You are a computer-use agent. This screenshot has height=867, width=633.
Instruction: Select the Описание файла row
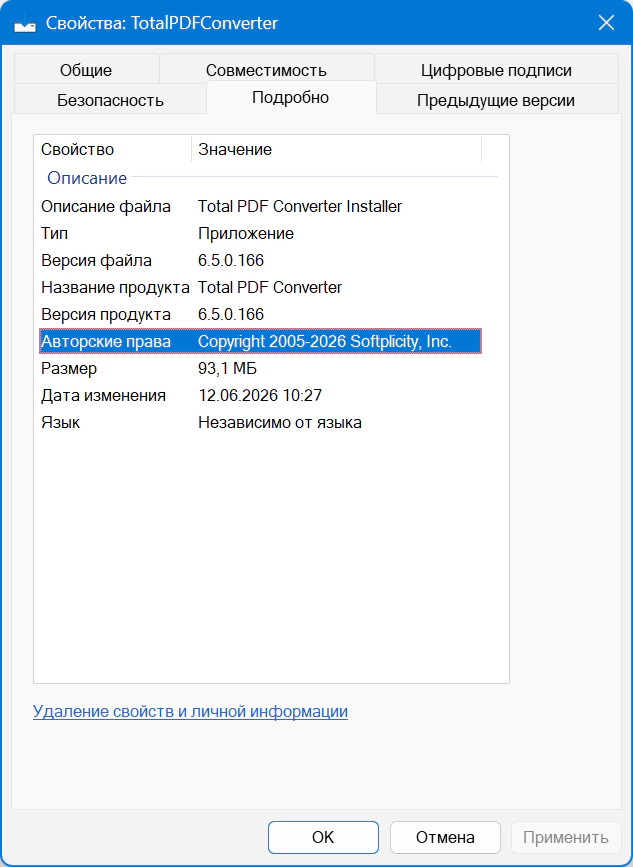pos(260,206)
